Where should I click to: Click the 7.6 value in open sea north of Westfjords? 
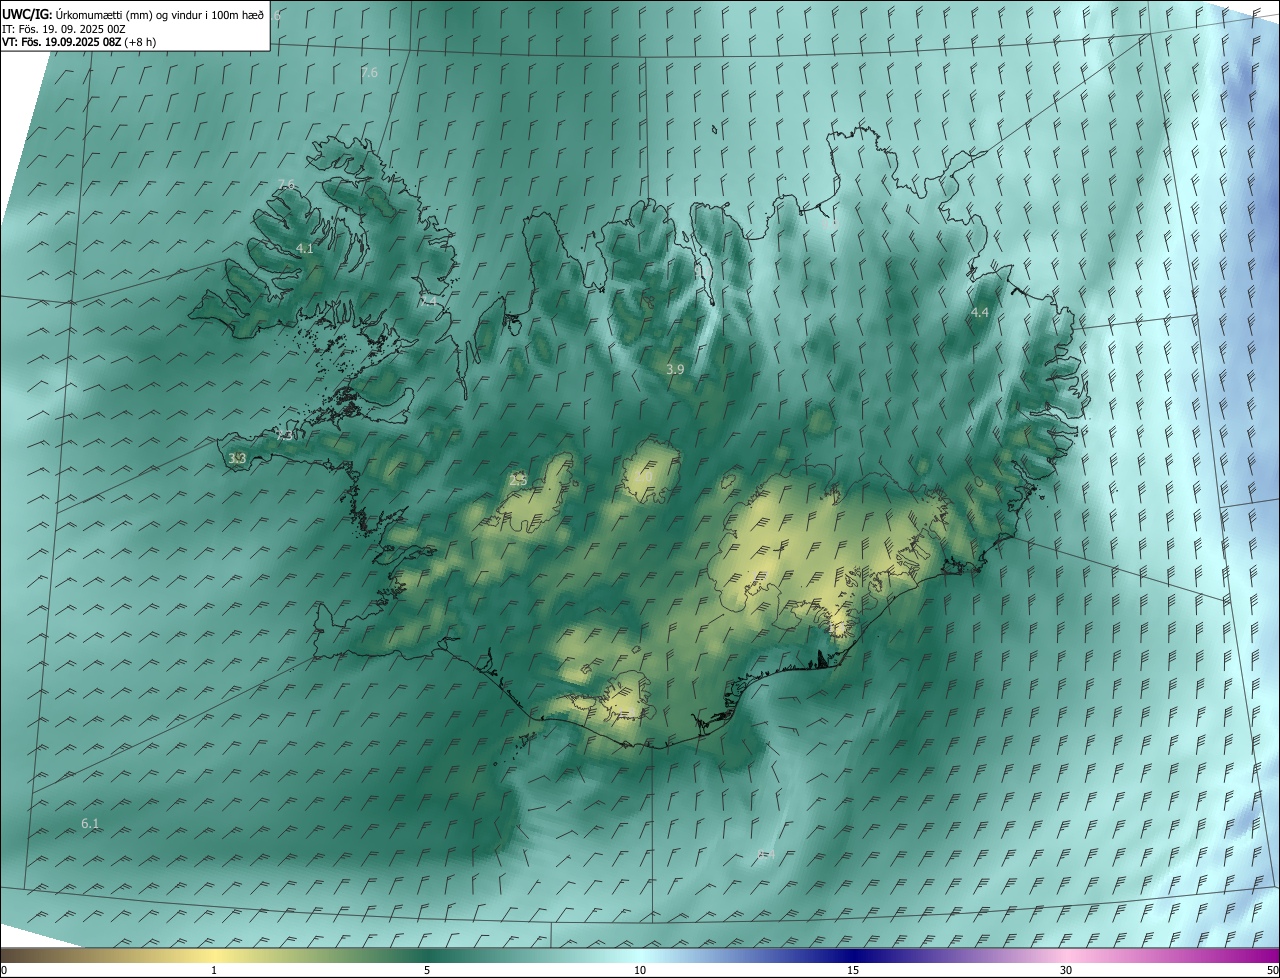pos(369,72)
